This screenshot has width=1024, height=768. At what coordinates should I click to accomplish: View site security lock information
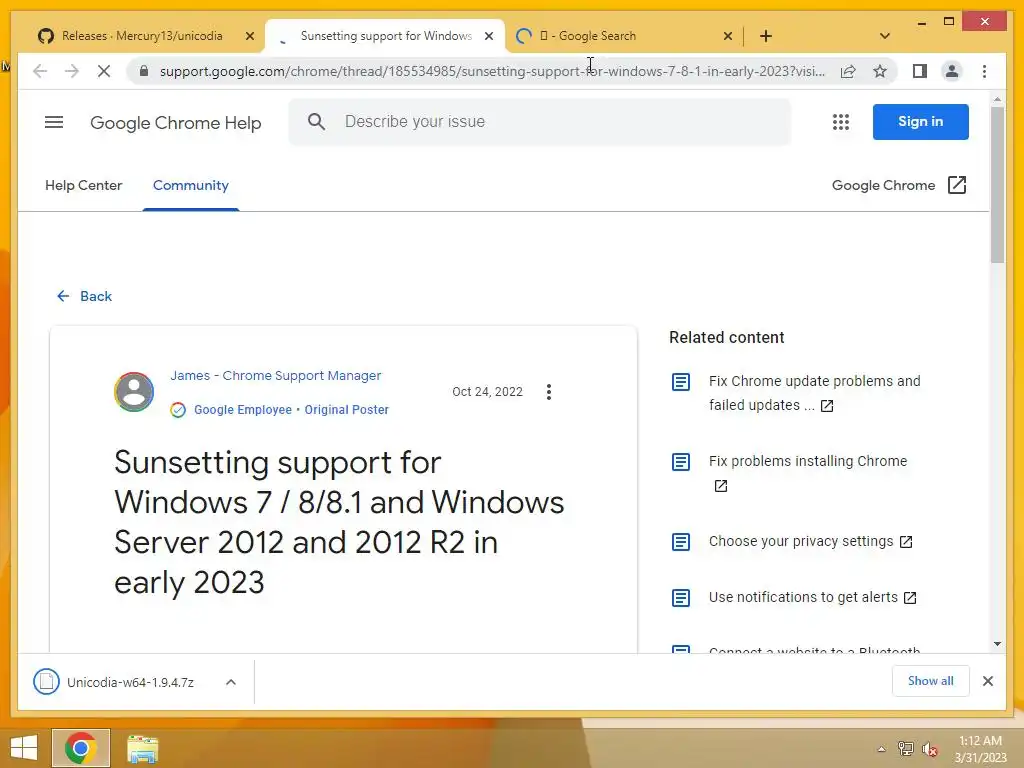[x=144, y=71]
